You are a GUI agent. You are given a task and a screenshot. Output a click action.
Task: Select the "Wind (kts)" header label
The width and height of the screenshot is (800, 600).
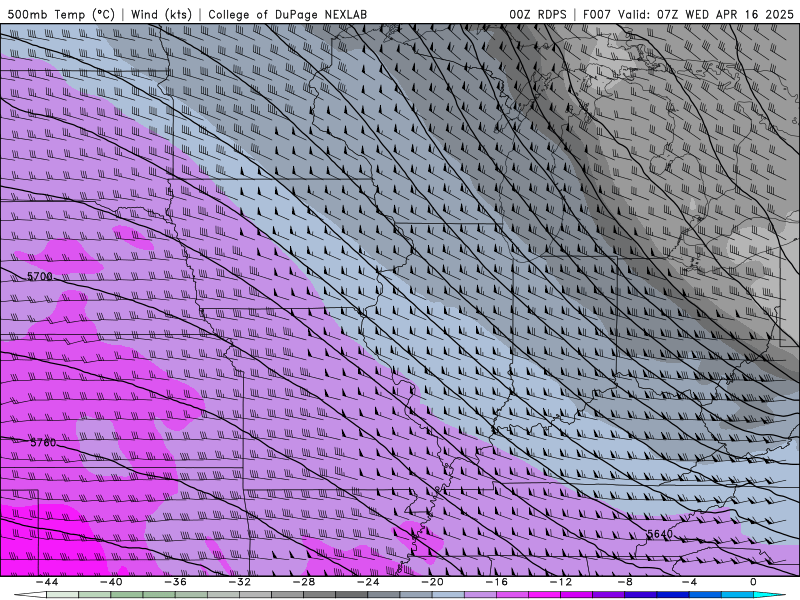[161, 14]
